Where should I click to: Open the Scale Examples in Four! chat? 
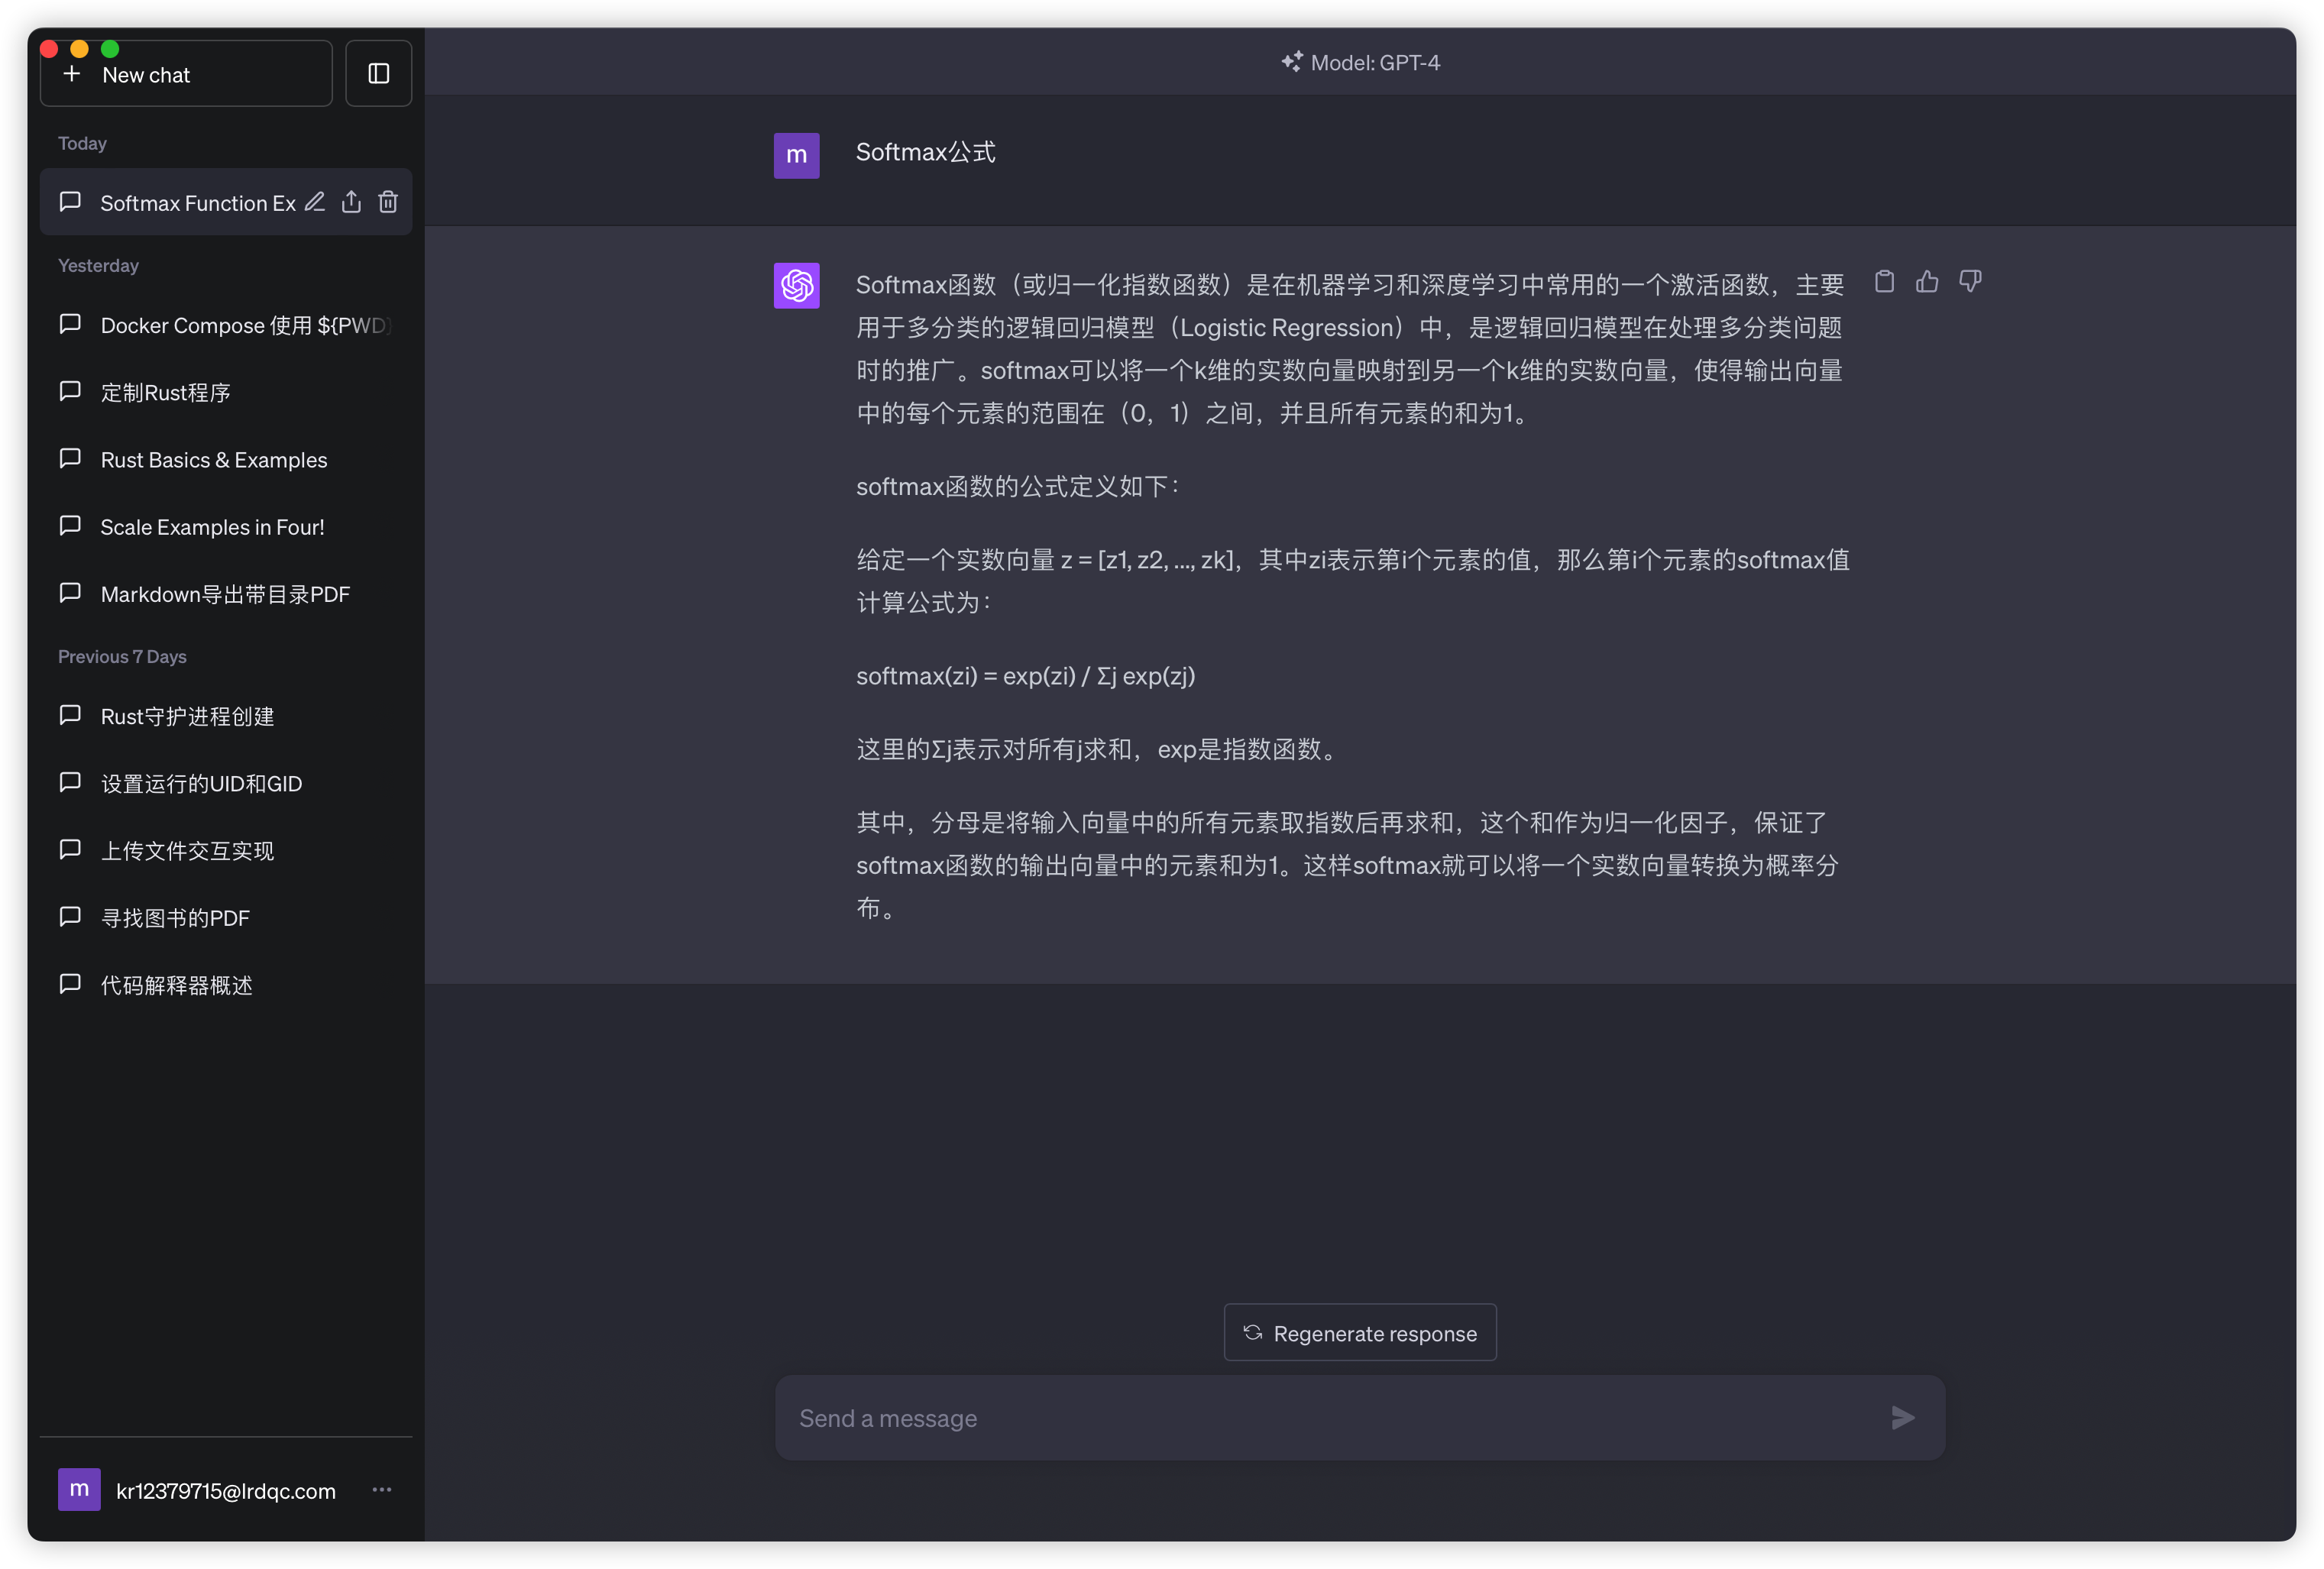[x=212, y=527]
